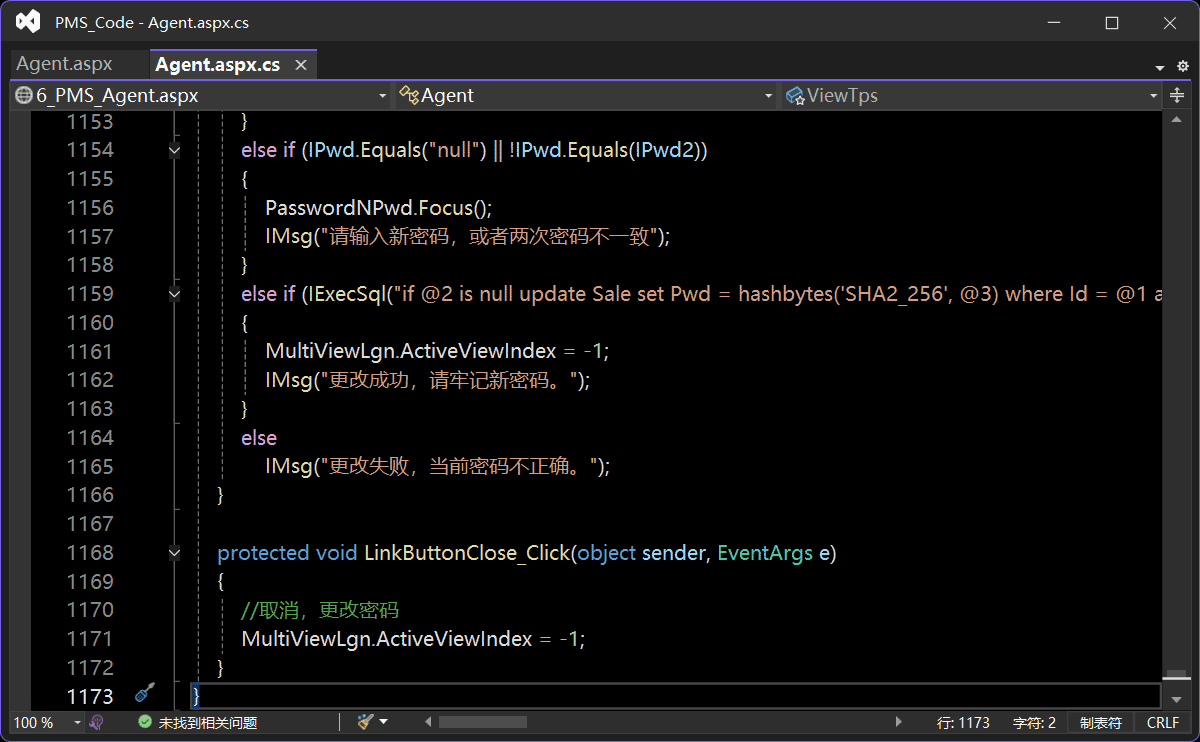Close the Agent.aspx.cs tab

(x=300, y=65)
